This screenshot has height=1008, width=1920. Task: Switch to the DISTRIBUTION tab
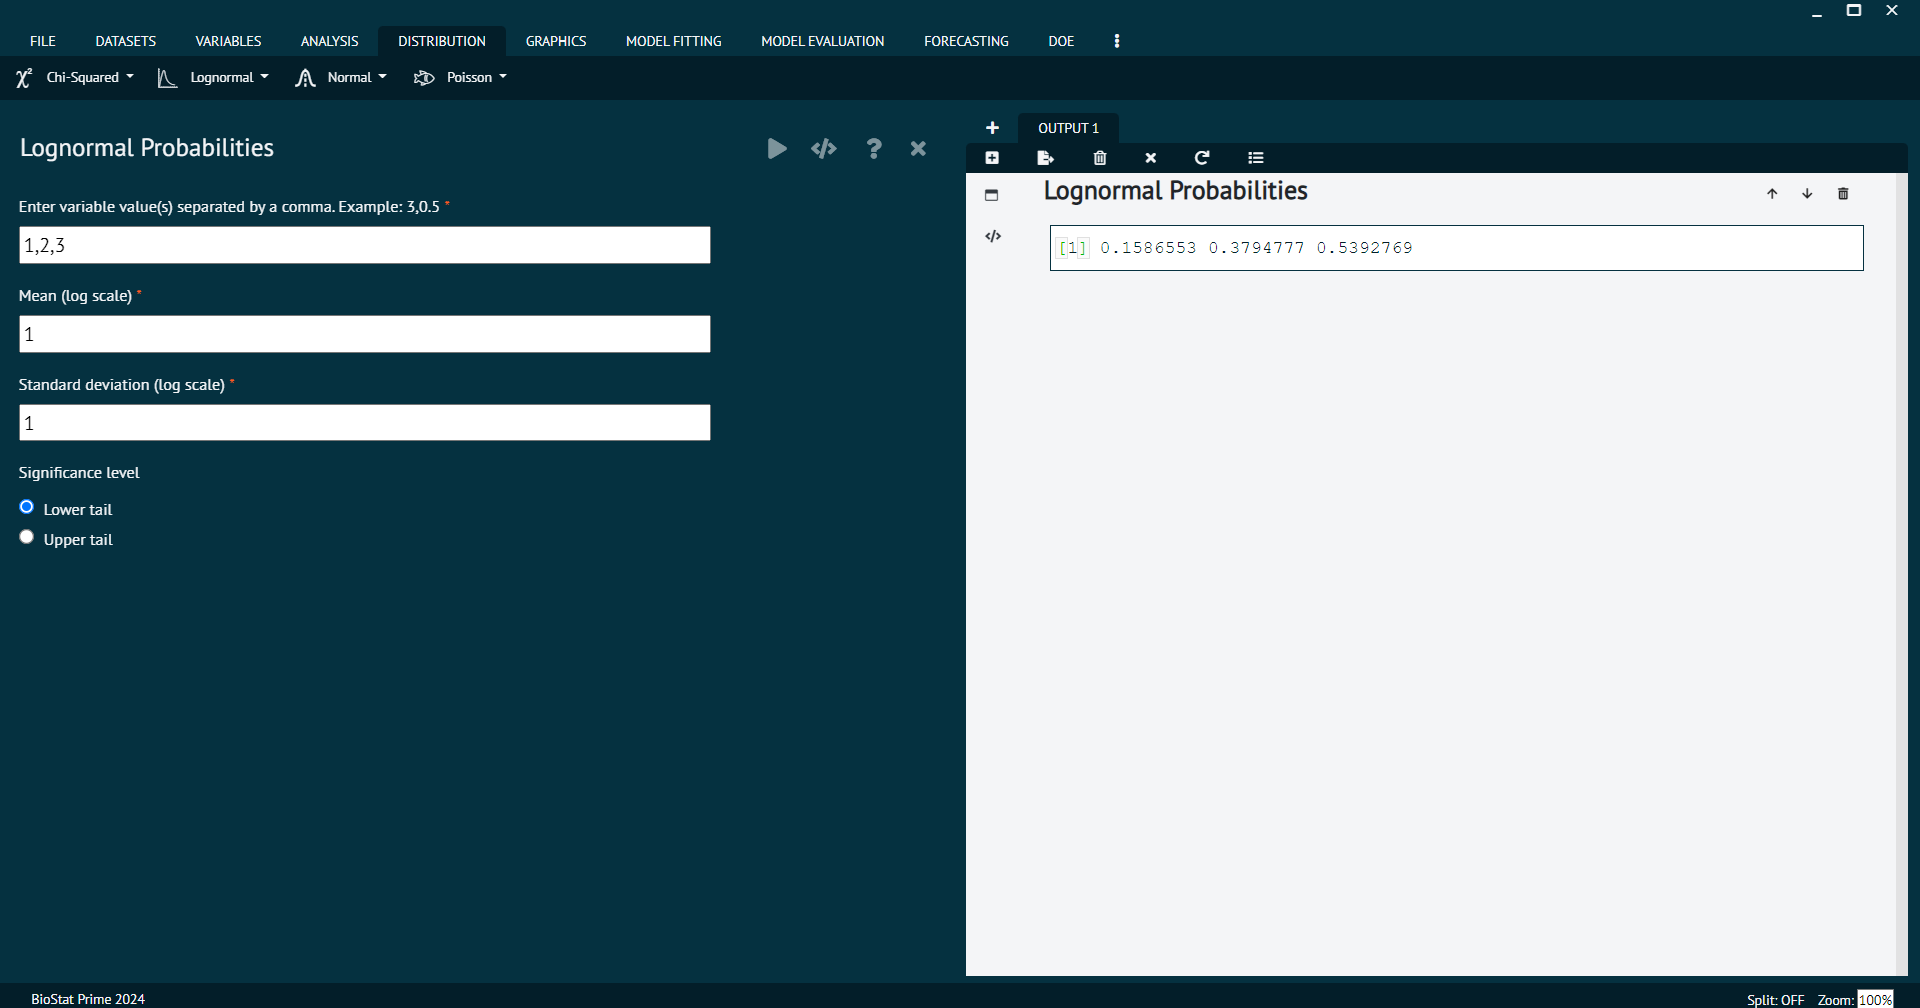pyautogui.click(x=442, y=41)
